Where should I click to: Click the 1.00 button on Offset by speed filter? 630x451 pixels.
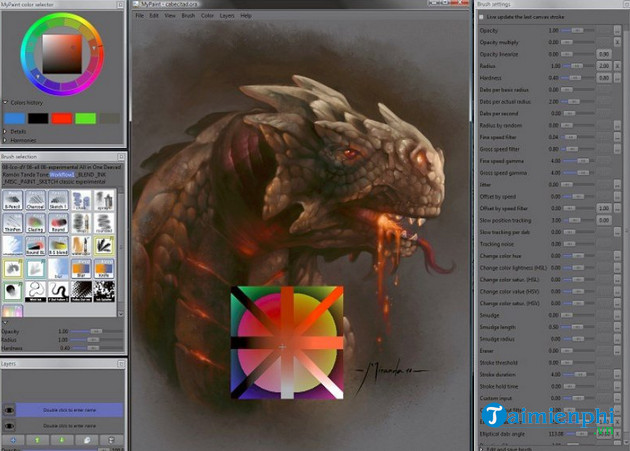coord(604,208)
